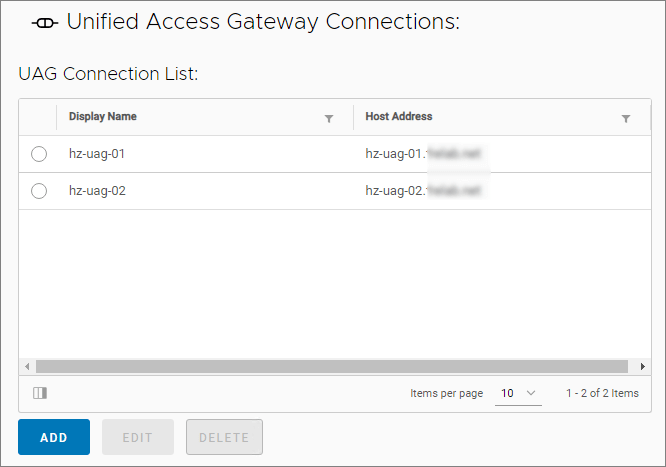
Task: Open the Host Address column filter
Action: point(626,118)
